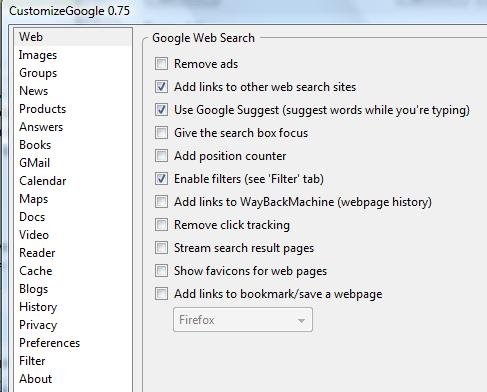Viewport: 487px width, 392px height.
Task: Go to the Filter category
Action: pyautogui.click(x=73, y=361)
